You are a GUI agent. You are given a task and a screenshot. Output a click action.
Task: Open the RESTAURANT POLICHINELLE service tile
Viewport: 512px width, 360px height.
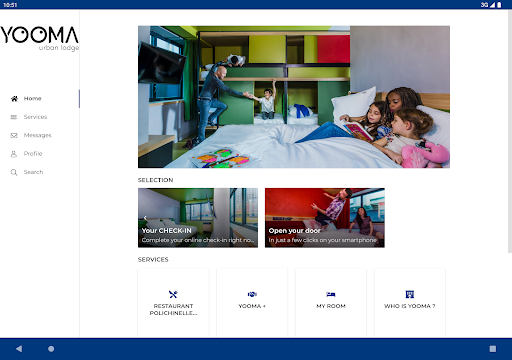pos(173,303)
